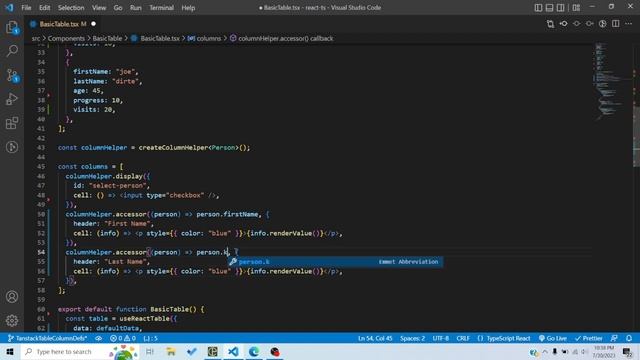
Task: Open the Accounts menu icon
Action: (12, 297)
